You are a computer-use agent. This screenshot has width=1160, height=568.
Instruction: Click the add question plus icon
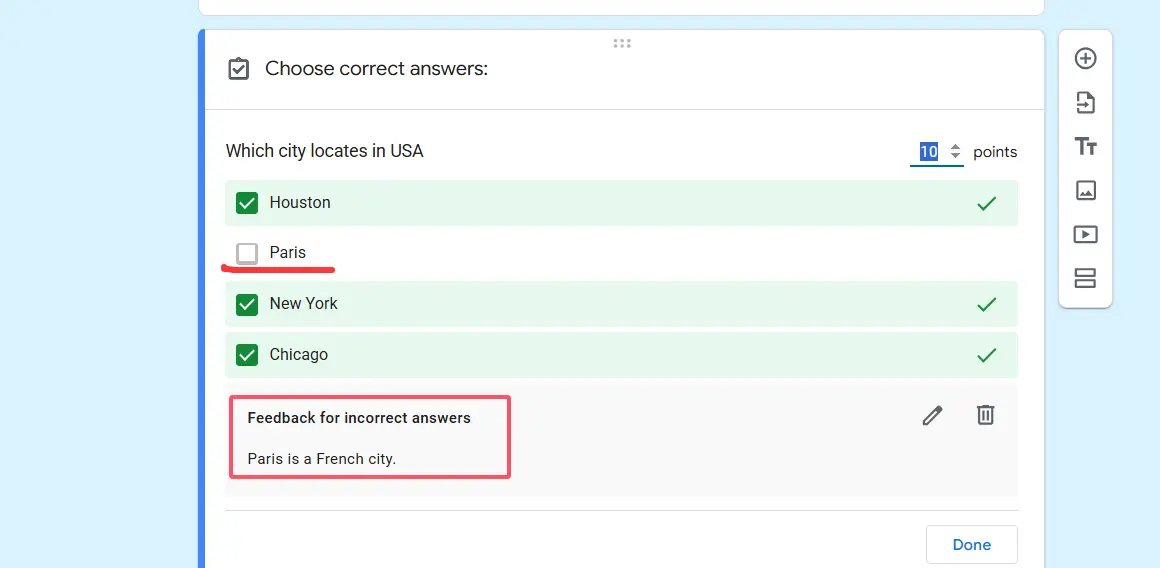(x=1085, y=59)
